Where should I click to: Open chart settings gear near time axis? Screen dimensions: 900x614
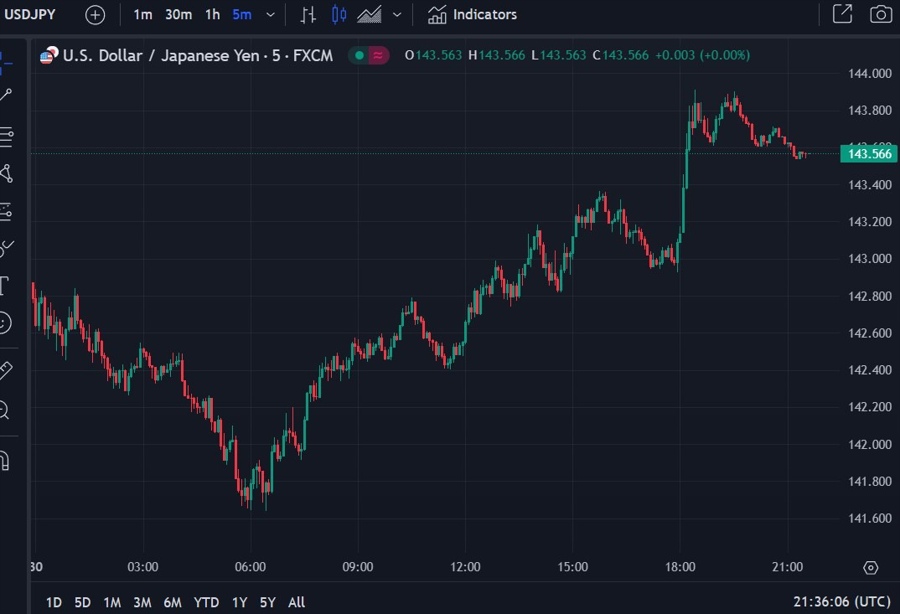point(870,568)
